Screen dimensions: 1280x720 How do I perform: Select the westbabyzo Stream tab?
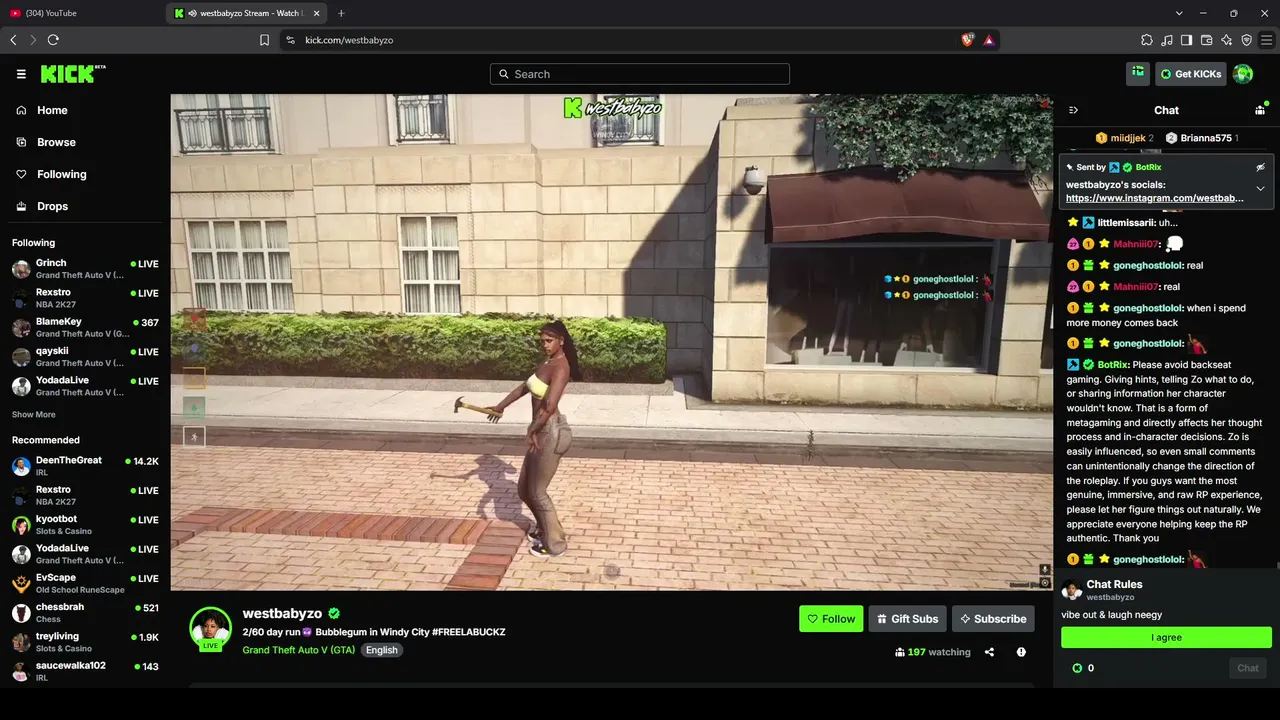point(248,13)
